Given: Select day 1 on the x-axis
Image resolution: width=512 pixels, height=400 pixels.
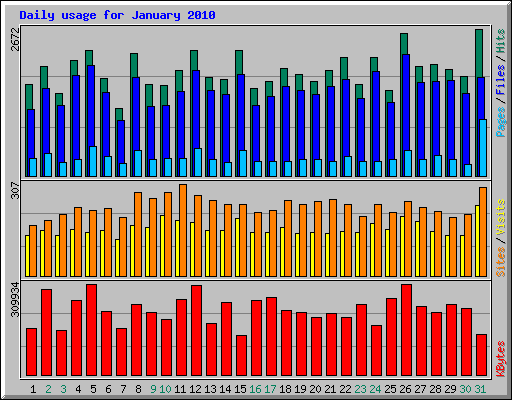Looking at the screenshot, I should tap(33, 389).
